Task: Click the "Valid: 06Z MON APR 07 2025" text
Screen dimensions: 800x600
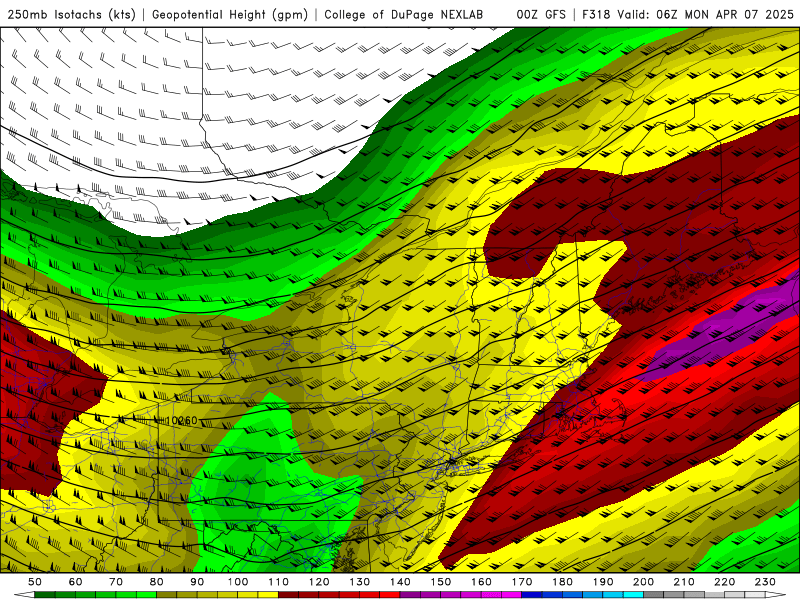Action: [706, 14]
